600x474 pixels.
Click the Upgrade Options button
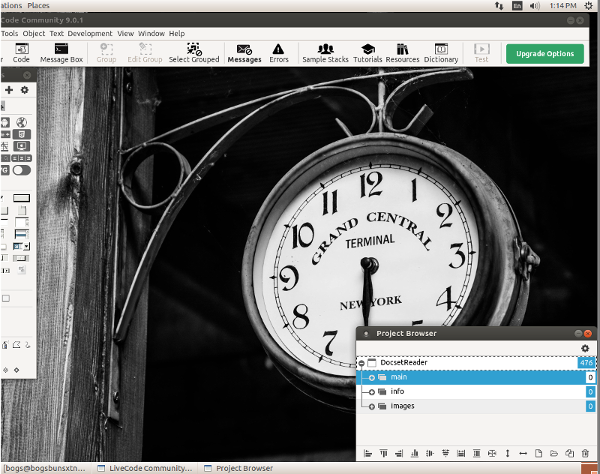[x=545, y=54]
